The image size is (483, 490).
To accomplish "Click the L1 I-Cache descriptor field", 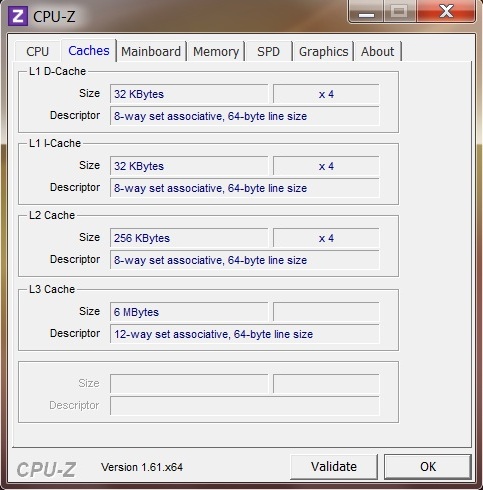I will coord(244,188).
